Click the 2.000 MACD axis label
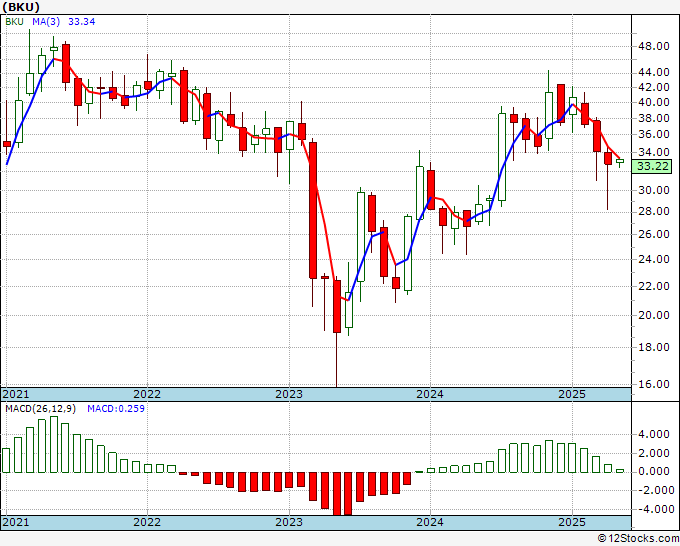680x546 pixels. click(656, 453)
